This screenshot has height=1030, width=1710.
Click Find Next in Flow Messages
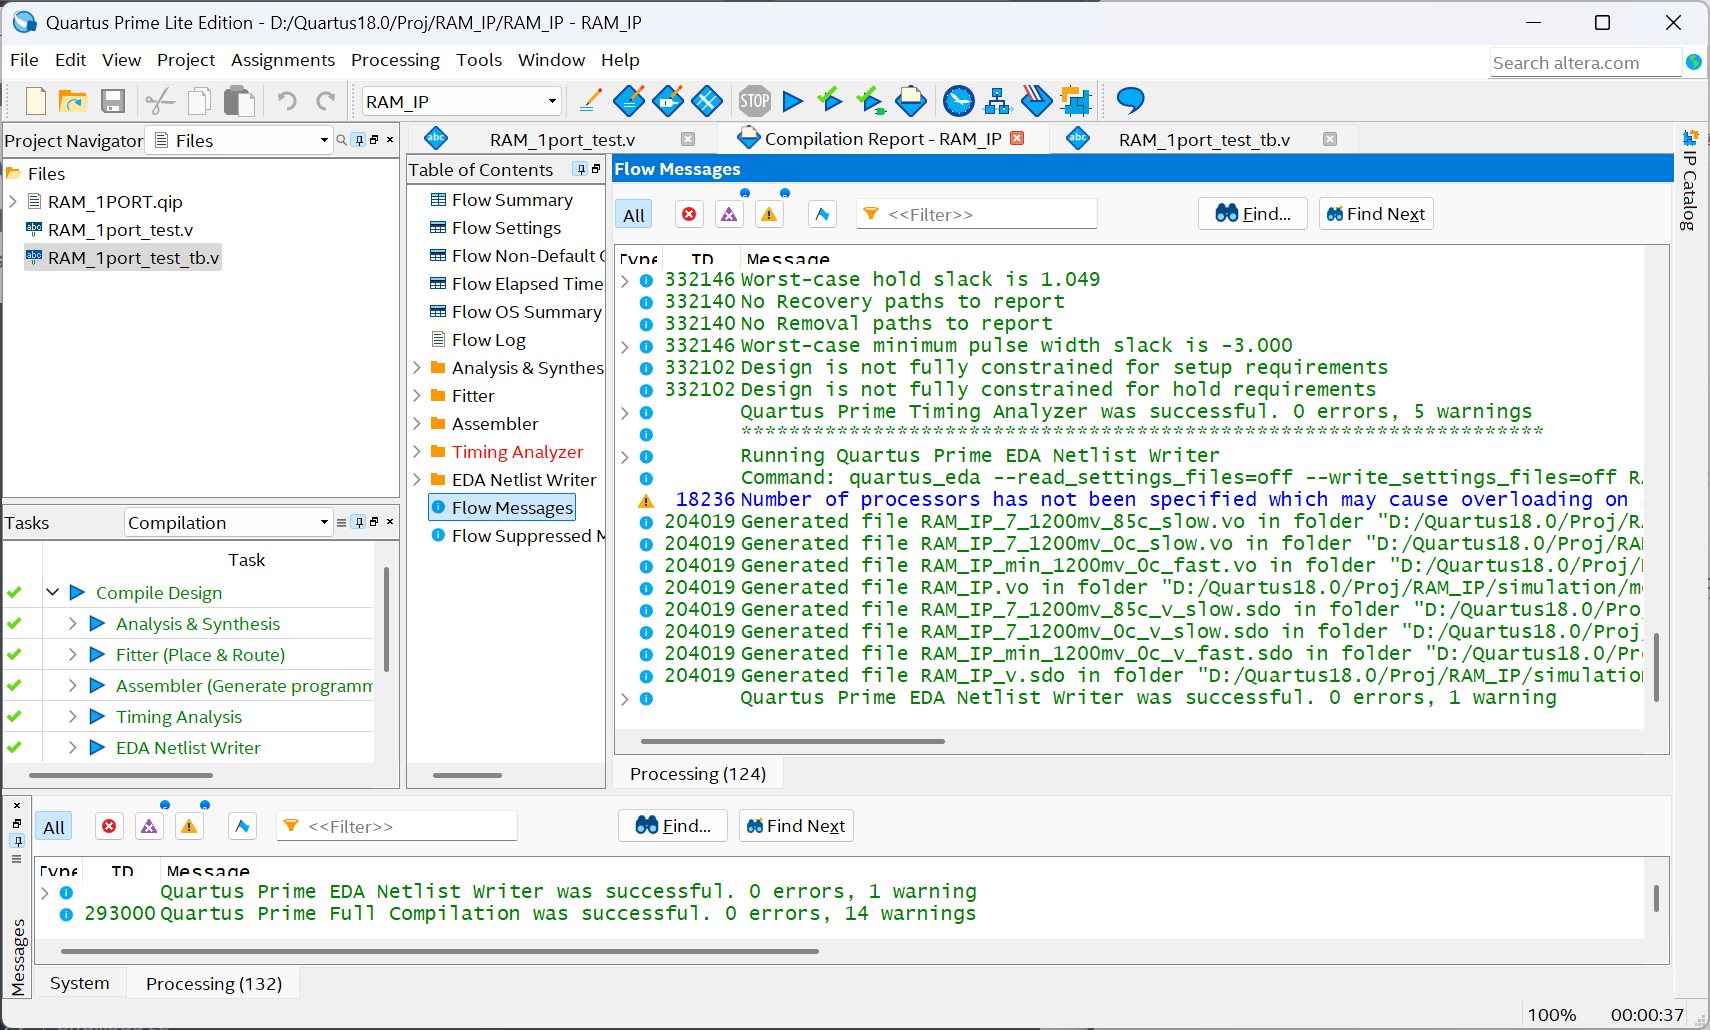point(1376,214)
